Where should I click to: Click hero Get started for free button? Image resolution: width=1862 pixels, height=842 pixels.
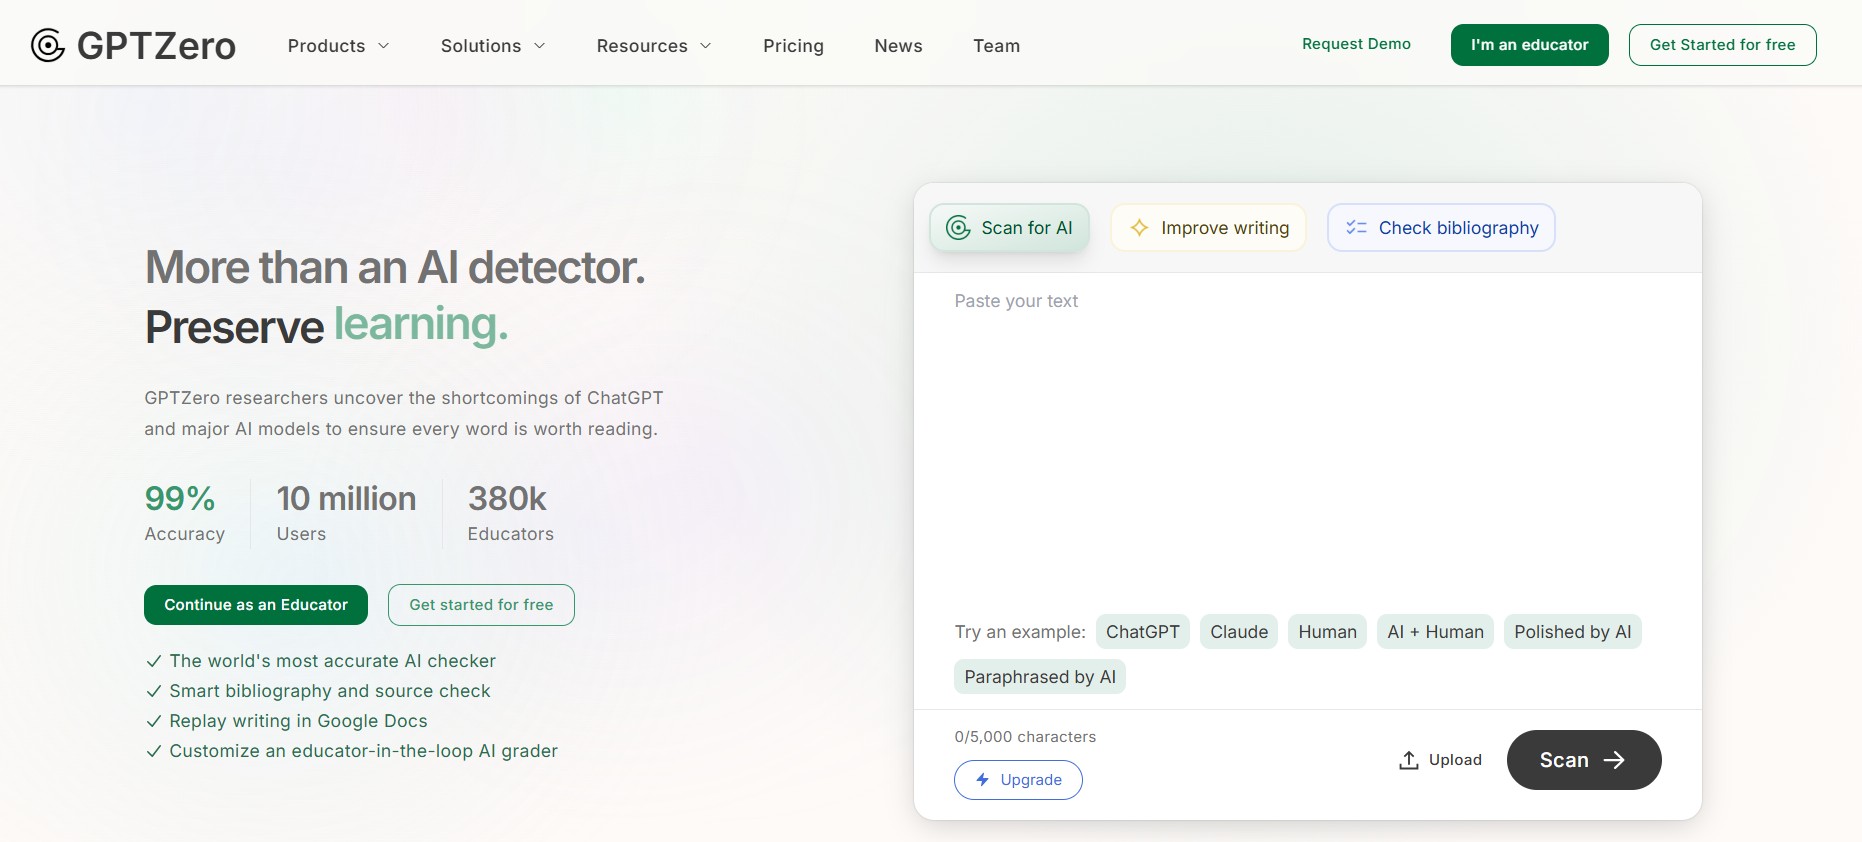click(x=481, y=605)
